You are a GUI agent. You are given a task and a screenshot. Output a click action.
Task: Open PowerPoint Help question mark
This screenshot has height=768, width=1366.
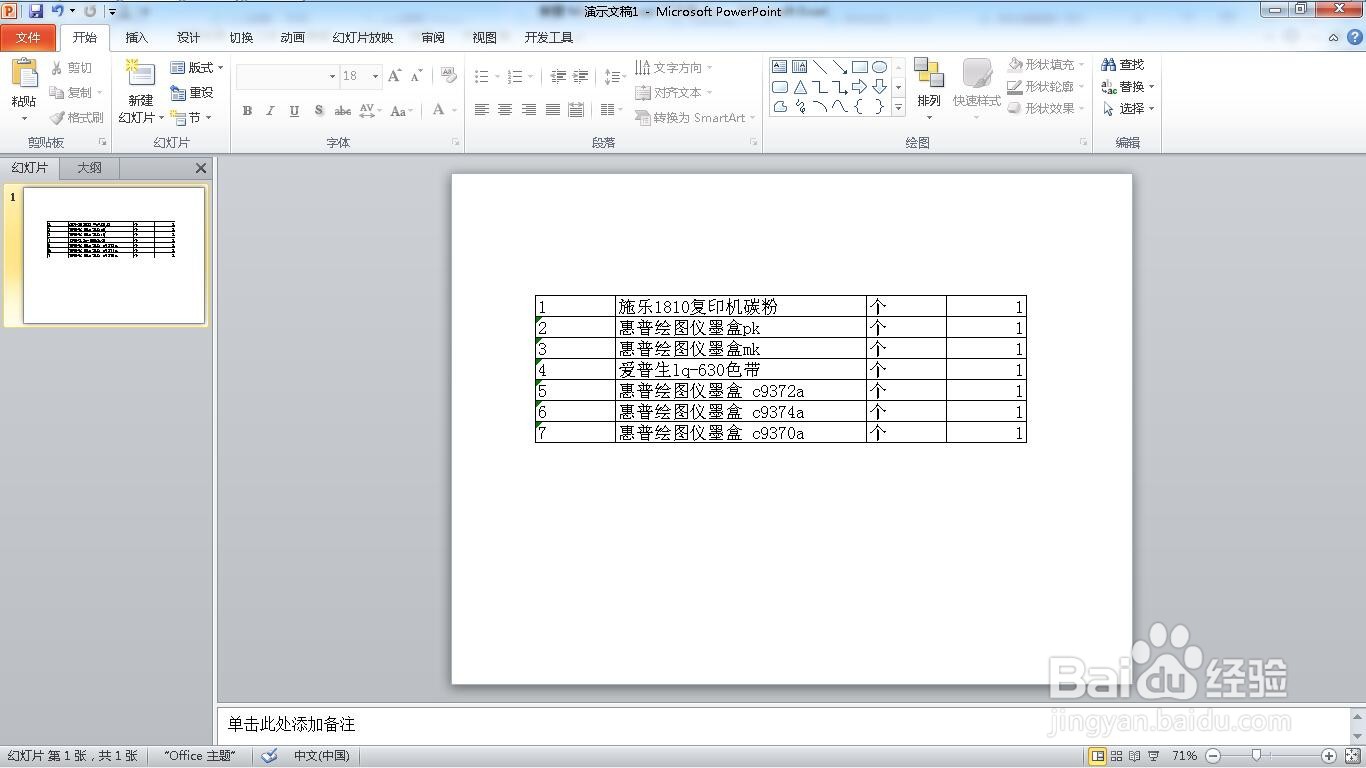(x=1355, y=37)
